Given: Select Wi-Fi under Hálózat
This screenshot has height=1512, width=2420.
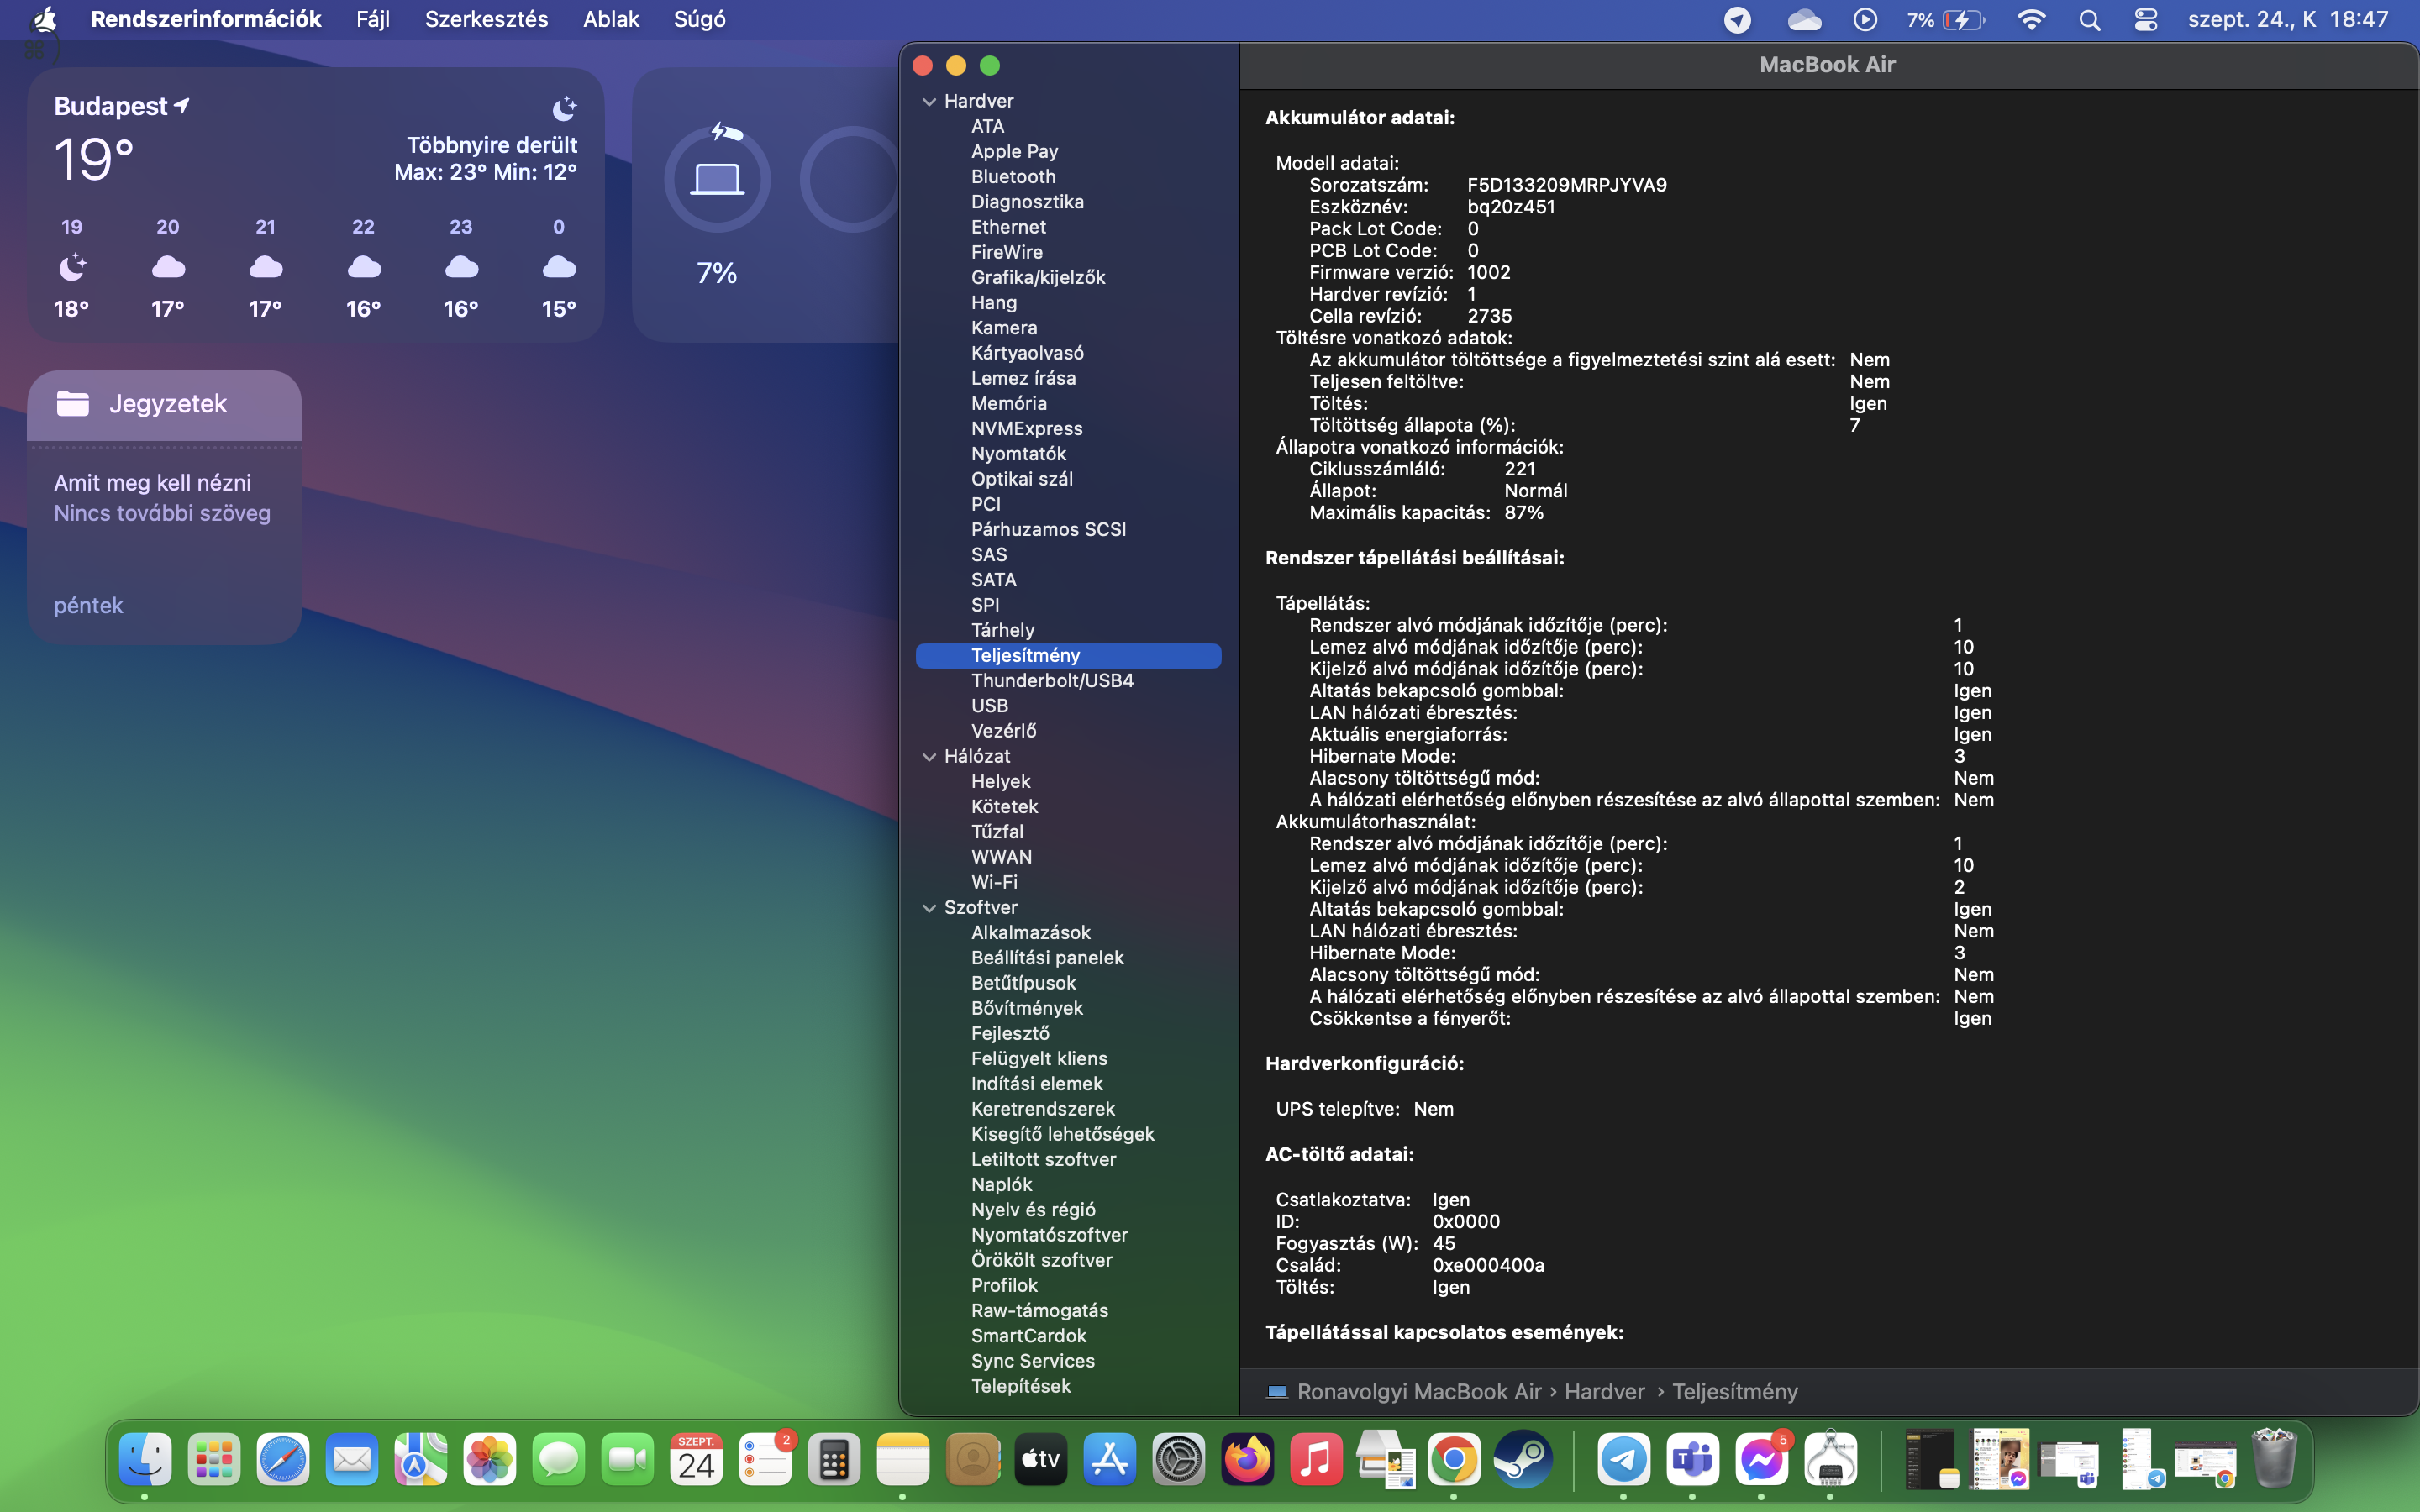Looking at the screenshot, I should [x=1068, y=882].
